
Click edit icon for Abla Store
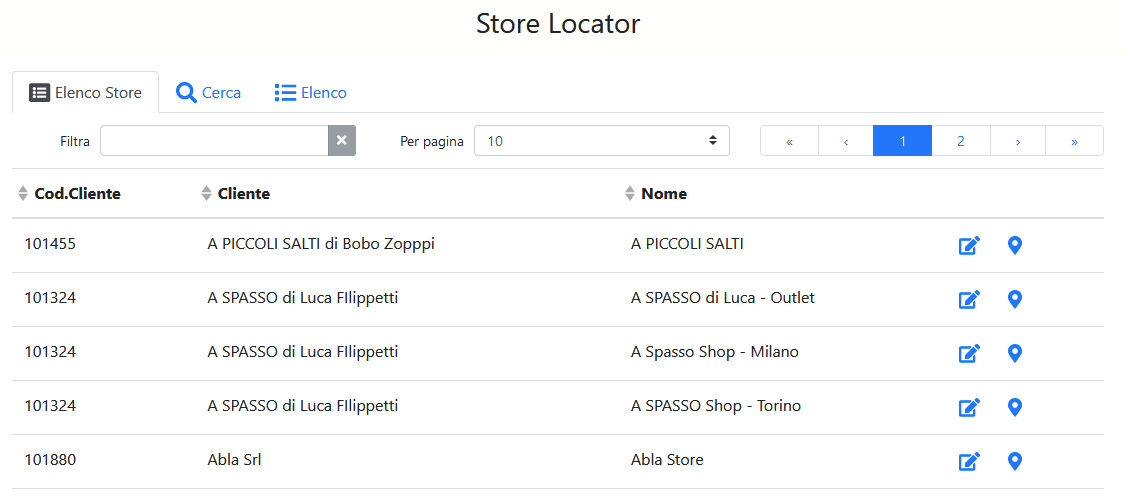[969, 462]
